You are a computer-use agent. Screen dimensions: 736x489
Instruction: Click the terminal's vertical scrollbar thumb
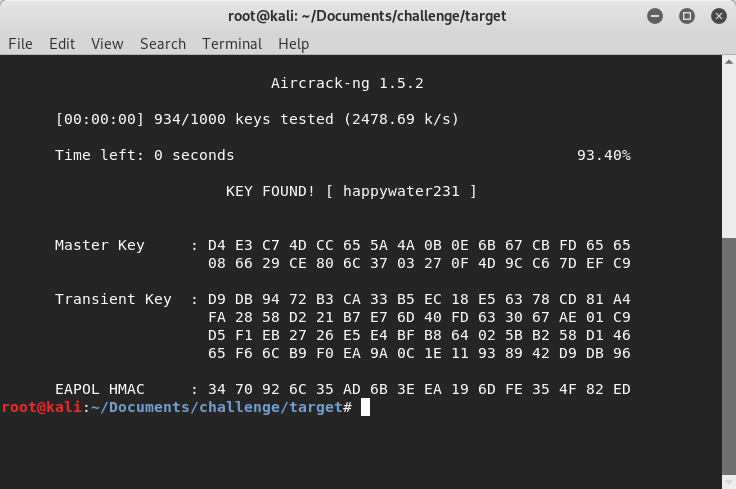729,362
